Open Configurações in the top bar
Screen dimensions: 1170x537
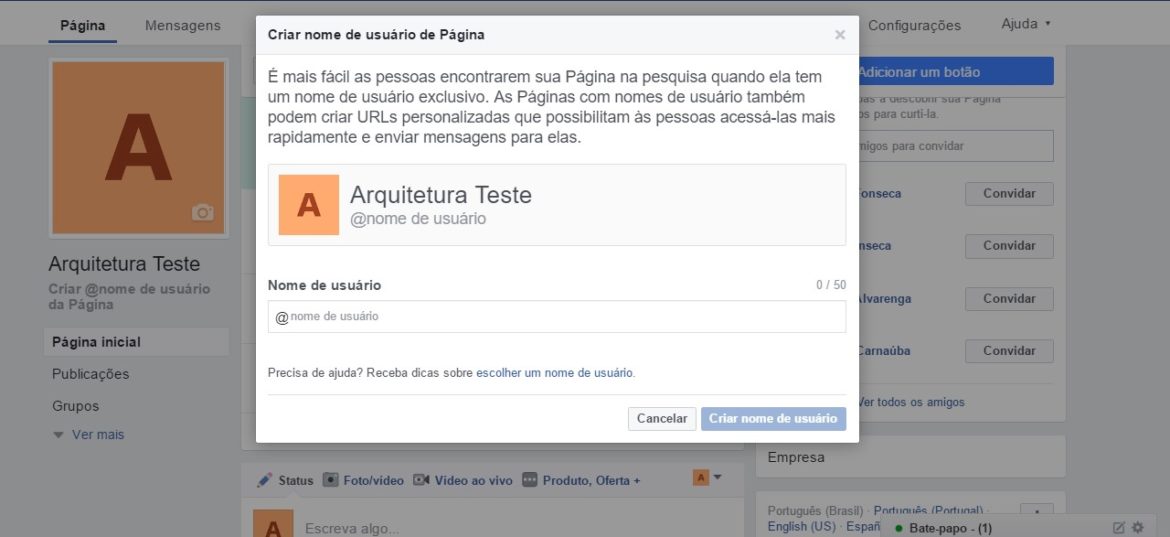tap(914, 26)
